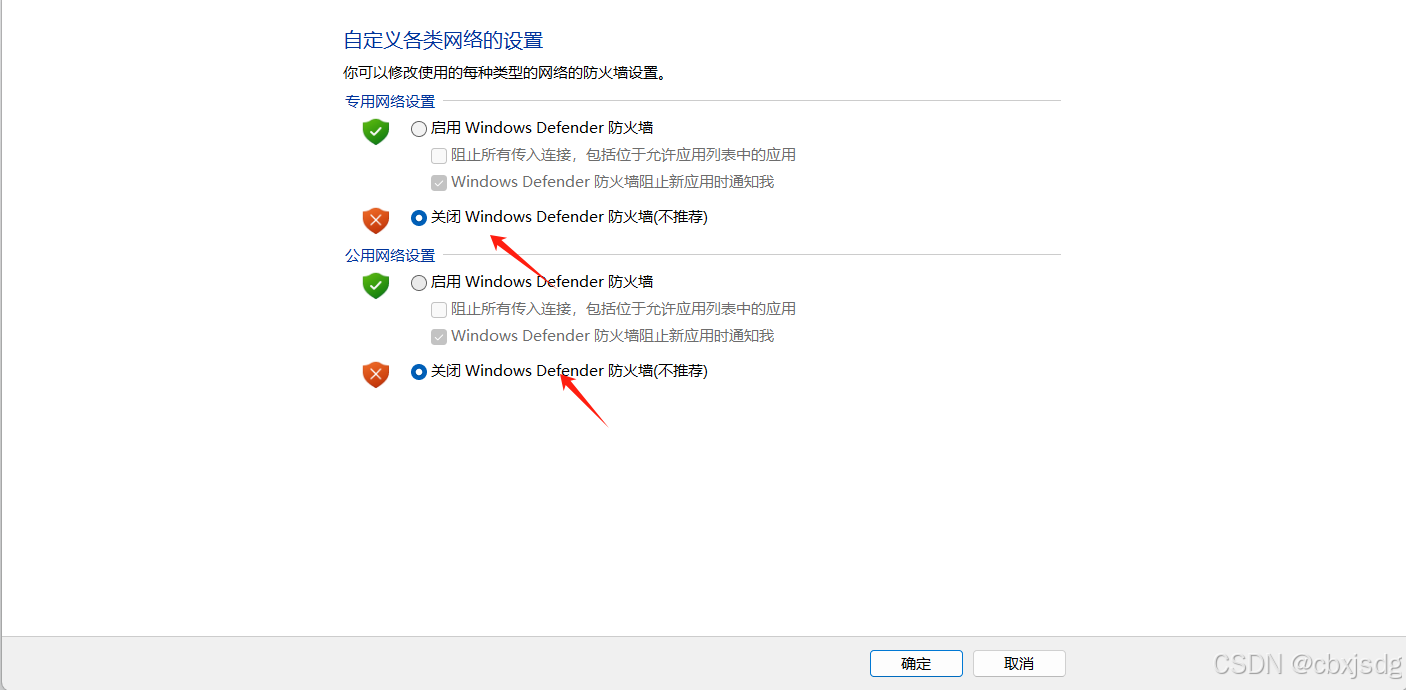
Task: Click the 公用网络设置 section label
Action: click(390, 256)
